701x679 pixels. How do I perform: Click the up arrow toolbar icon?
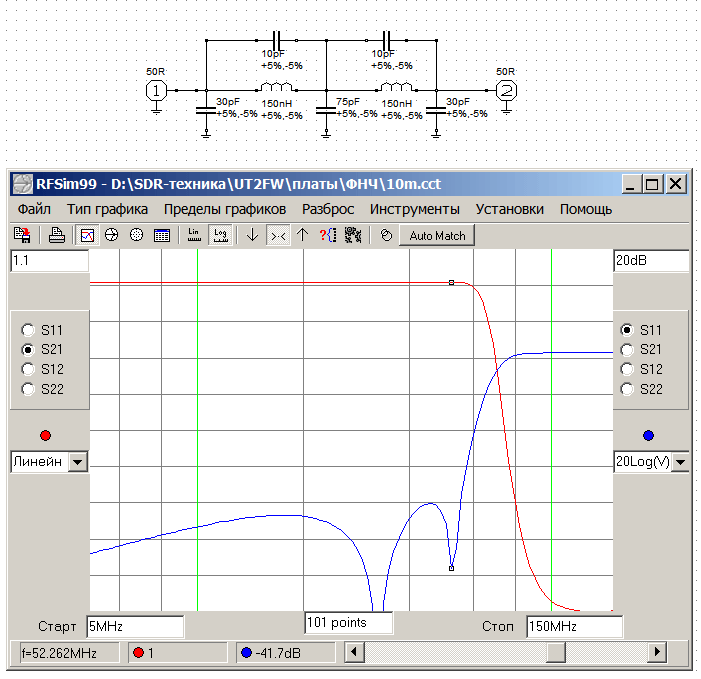[303, 235]
